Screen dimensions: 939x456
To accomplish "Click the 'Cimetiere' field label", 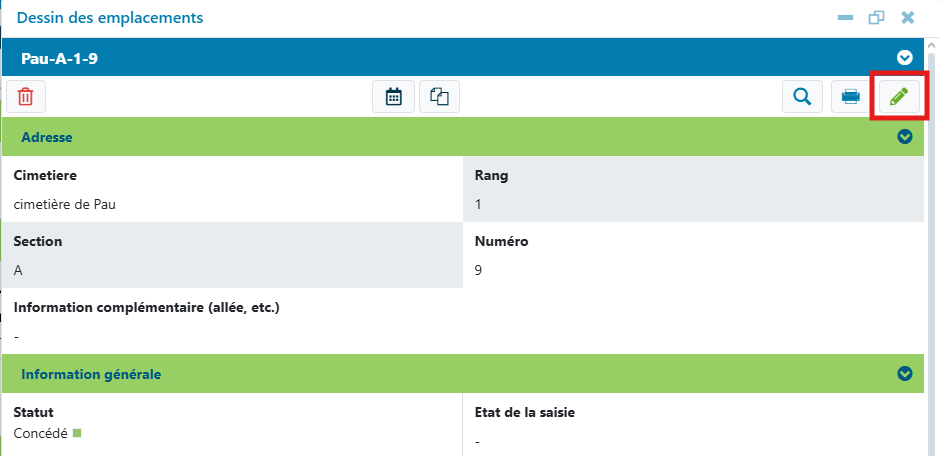I will tap(45, 176).
